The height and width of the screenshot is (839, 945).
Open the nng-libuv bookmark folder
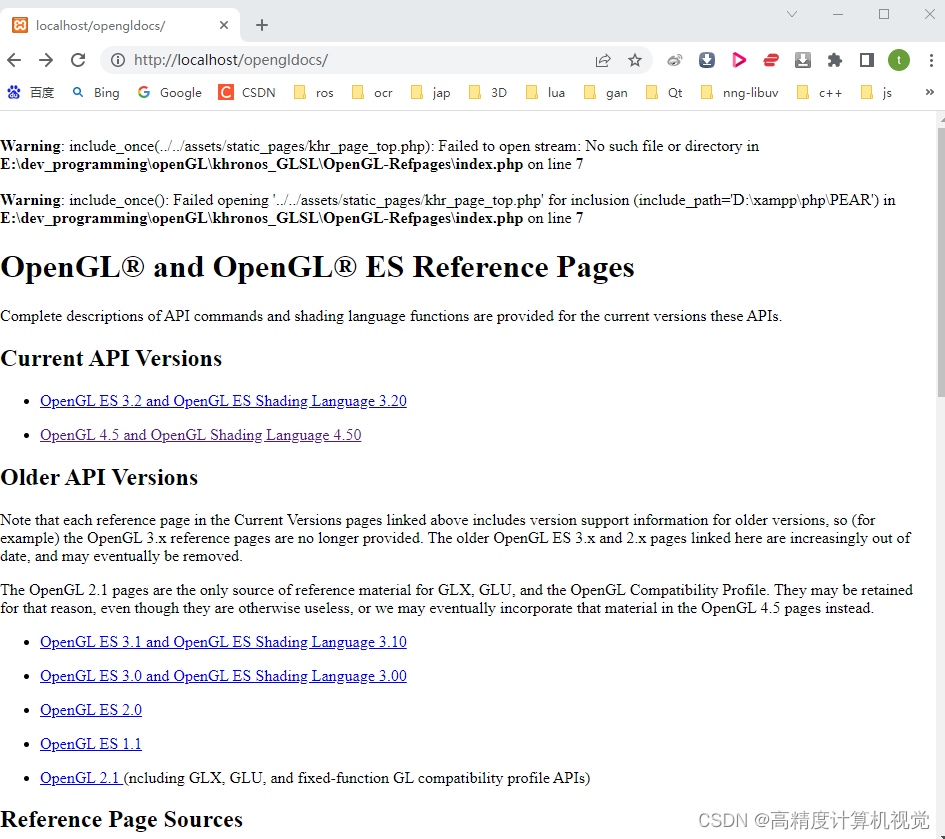739,92
